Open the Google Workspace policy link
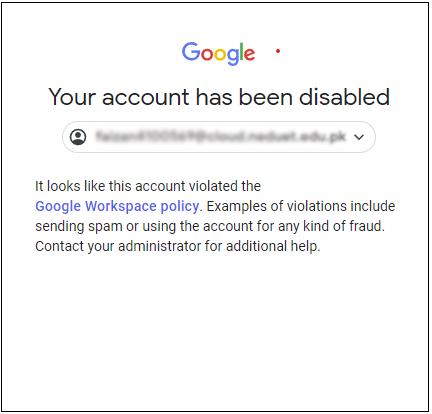 click(117, 206)
